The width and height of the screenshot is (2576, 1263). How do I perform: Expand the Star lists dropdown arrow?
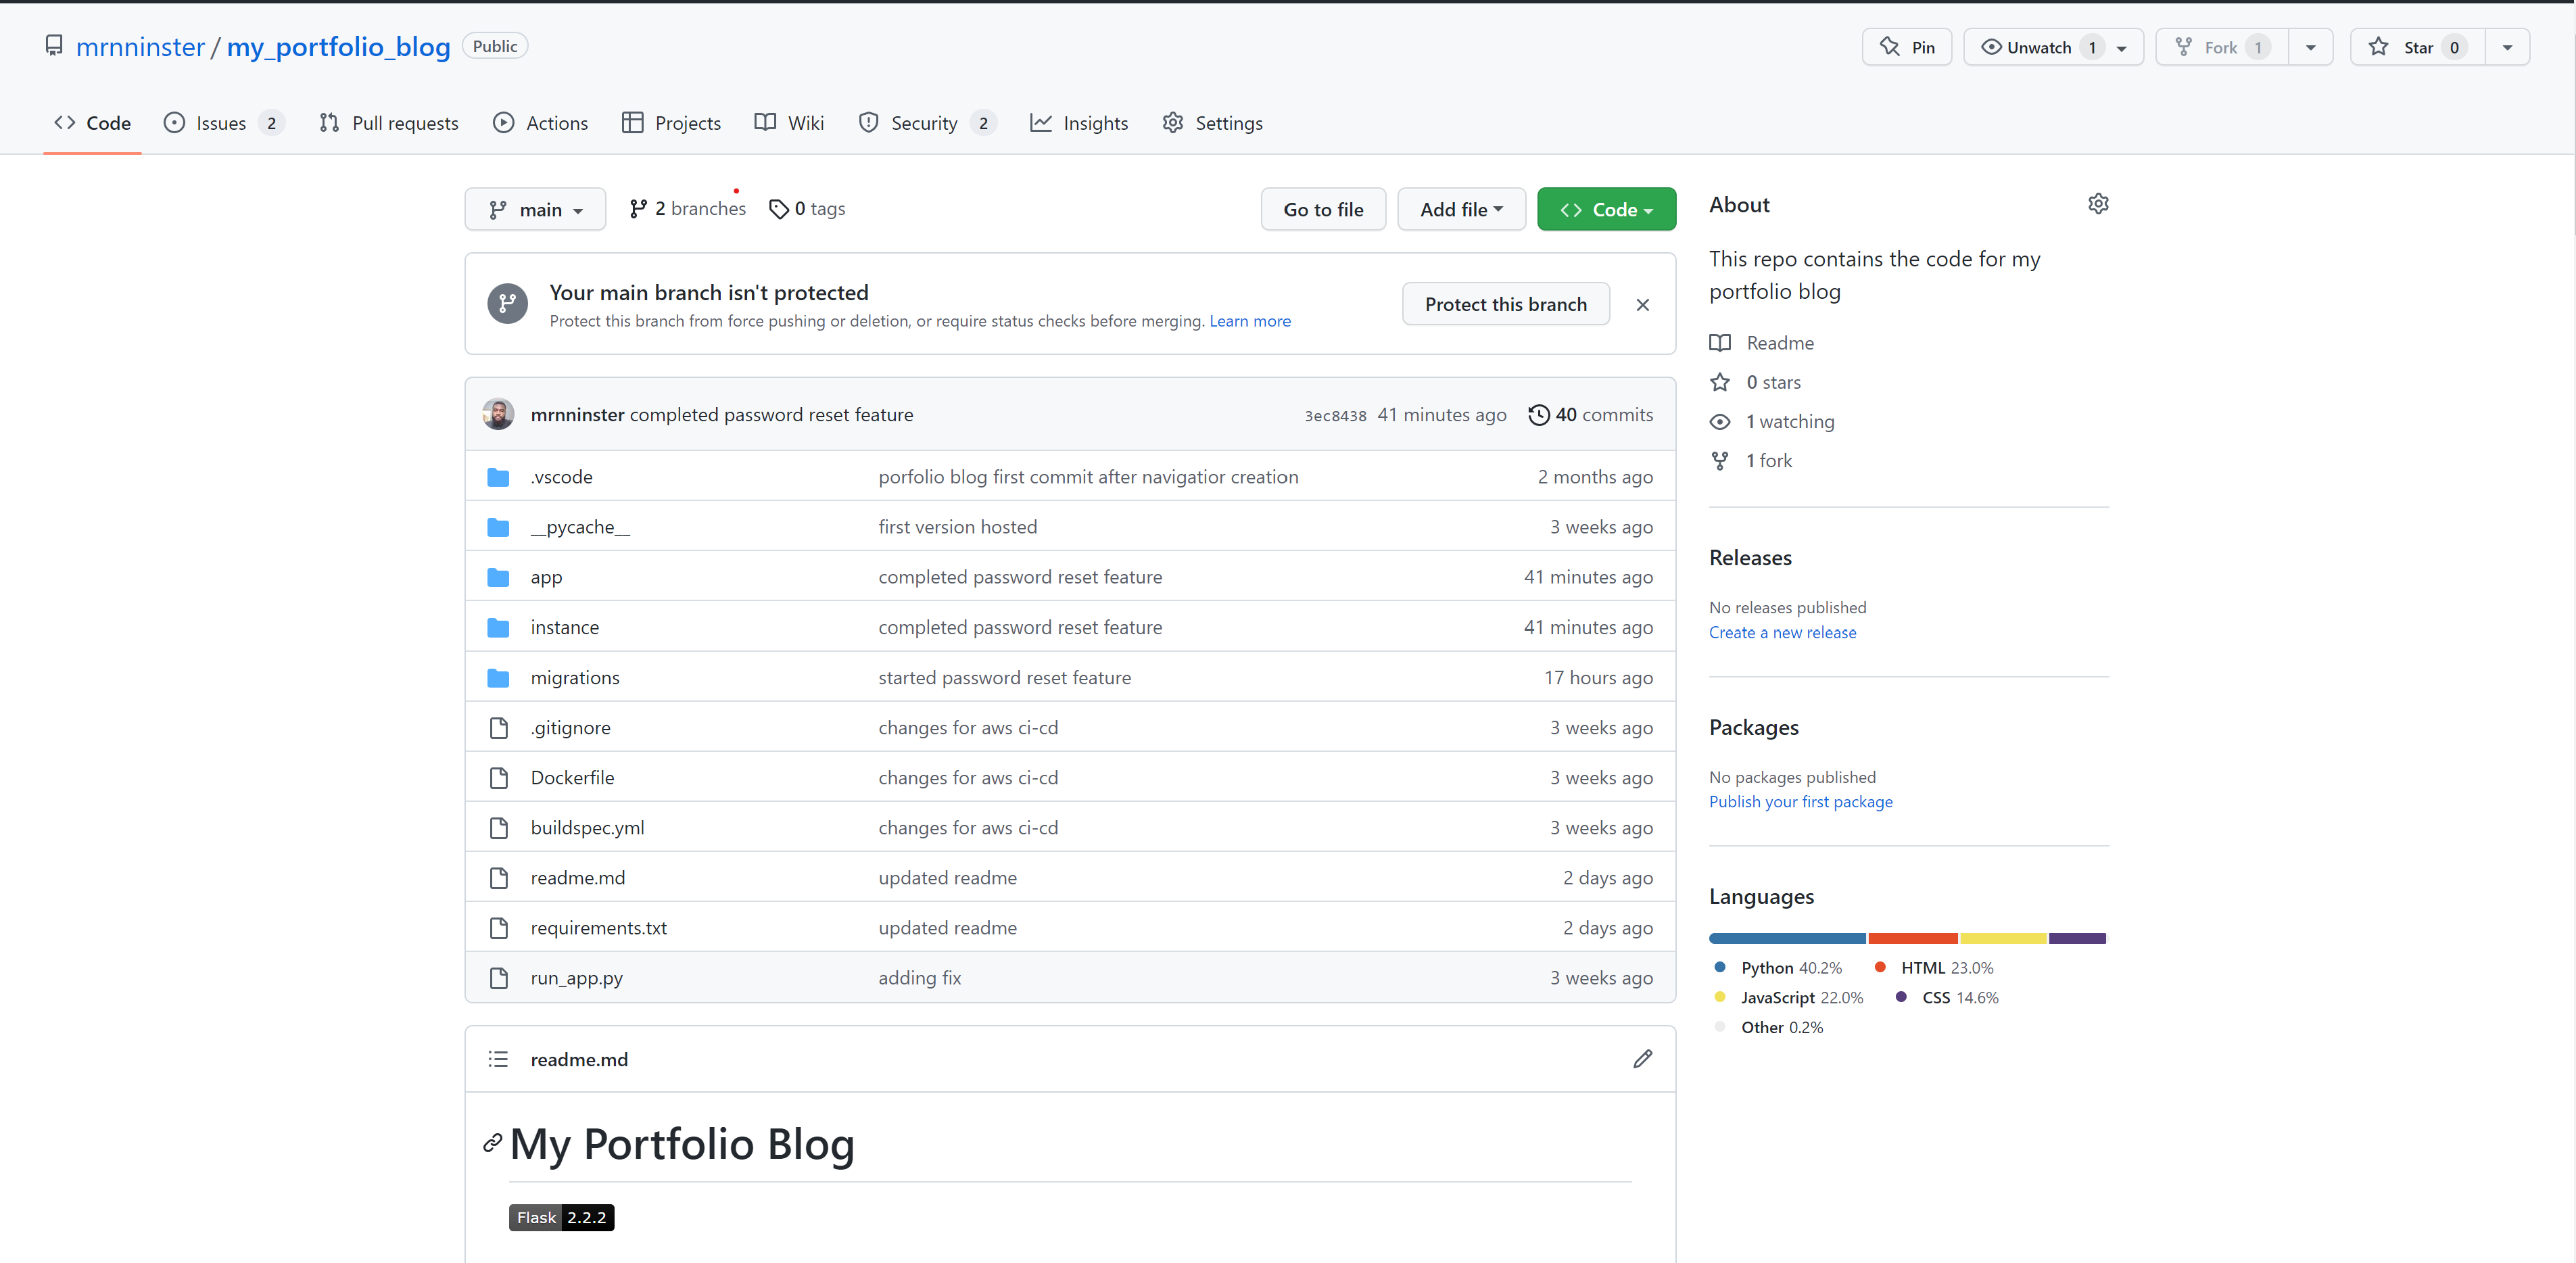coord(2507,47)
